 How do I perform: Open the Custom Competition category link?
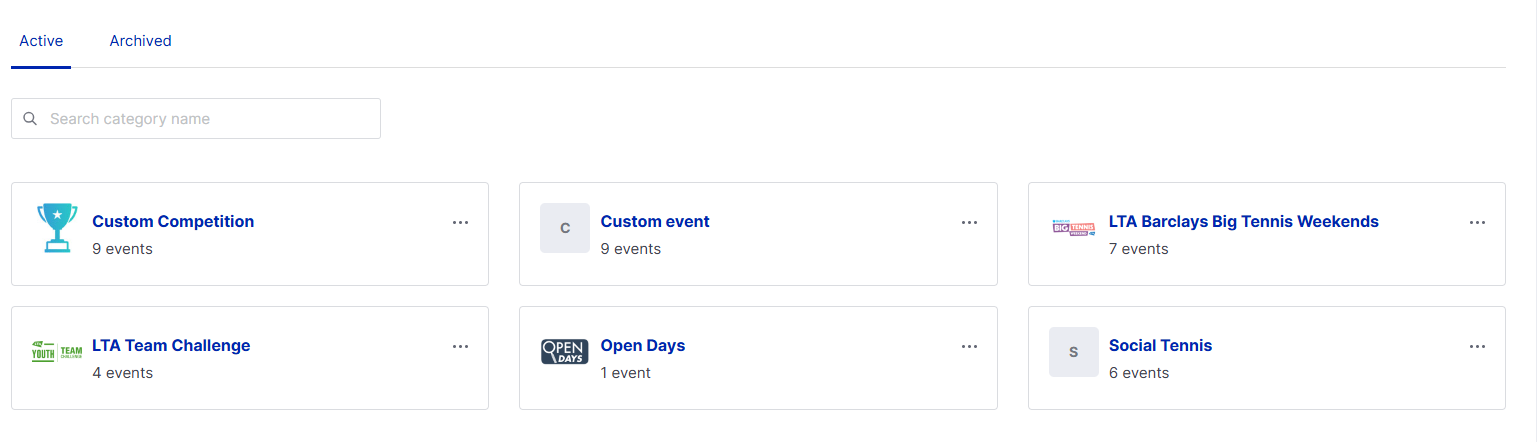[x=173, y=222]
